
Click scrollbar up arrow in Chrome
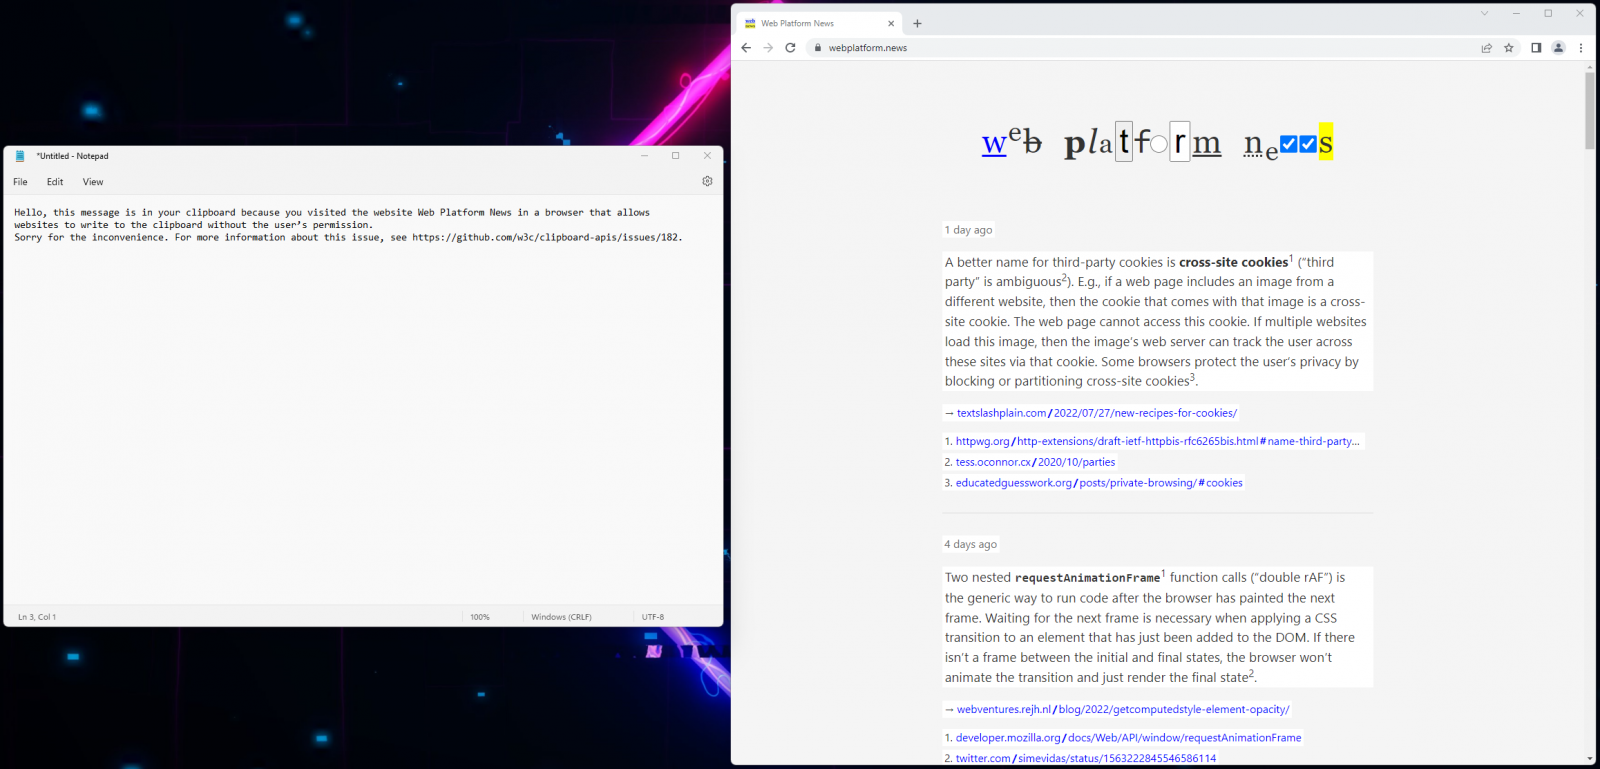coord(1590,67)
